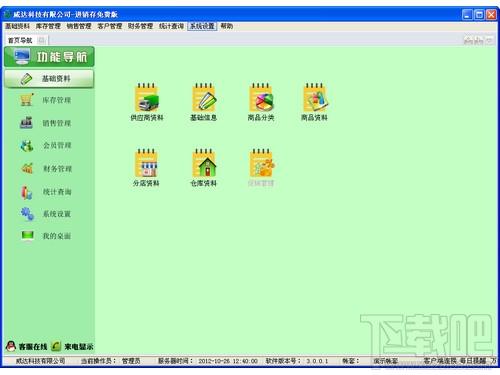This screenshot has height=375, width=500.
Task: Open the 销售管理 menu
Action: click(79, 26)
